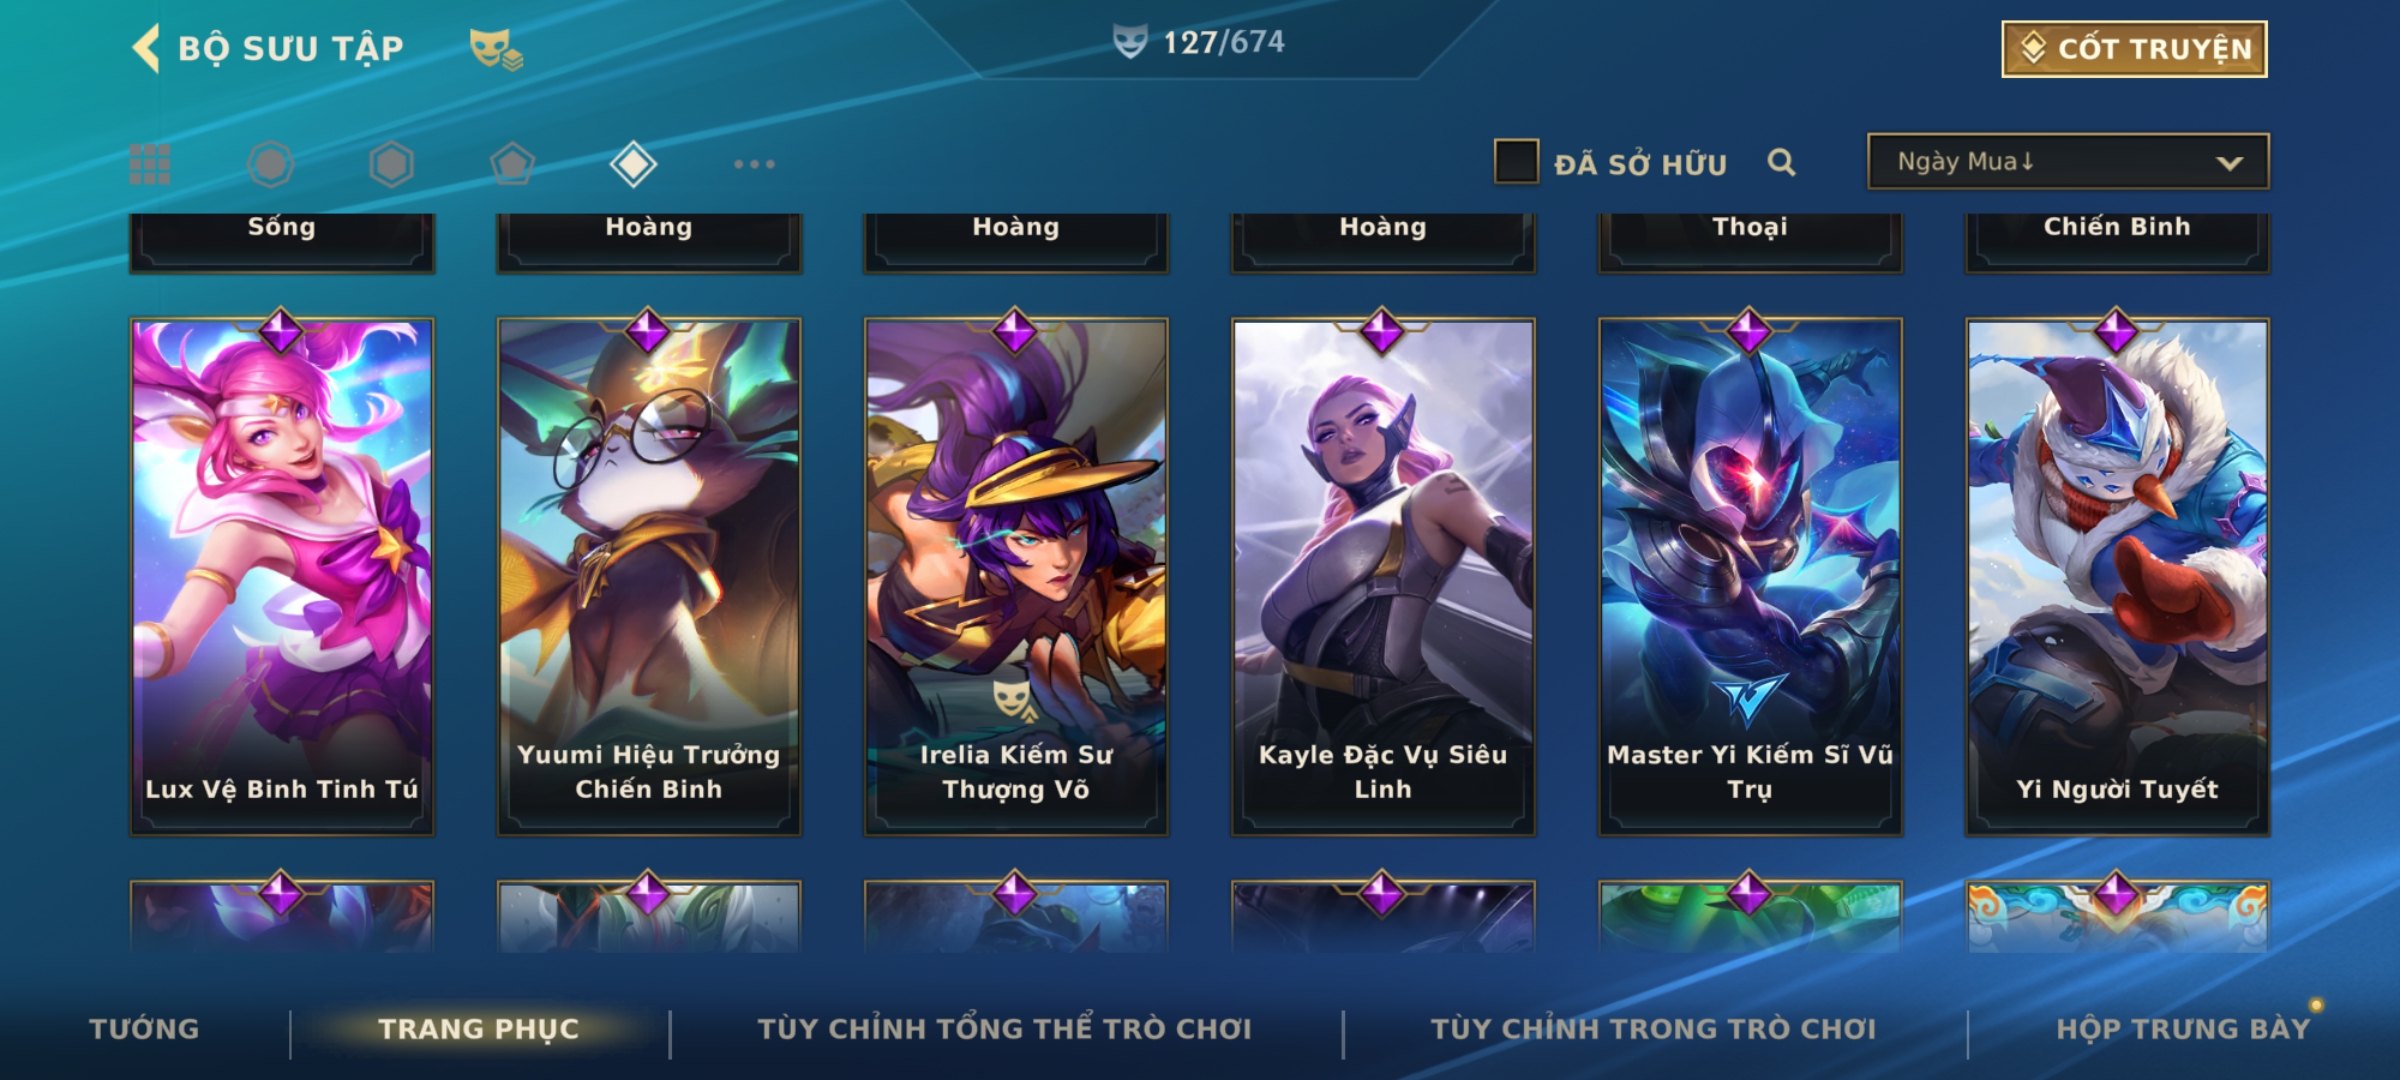Expand the Ngày Mua sort dropdown
Viewport: 2400px width, 1080px height.
(2068, 161)
